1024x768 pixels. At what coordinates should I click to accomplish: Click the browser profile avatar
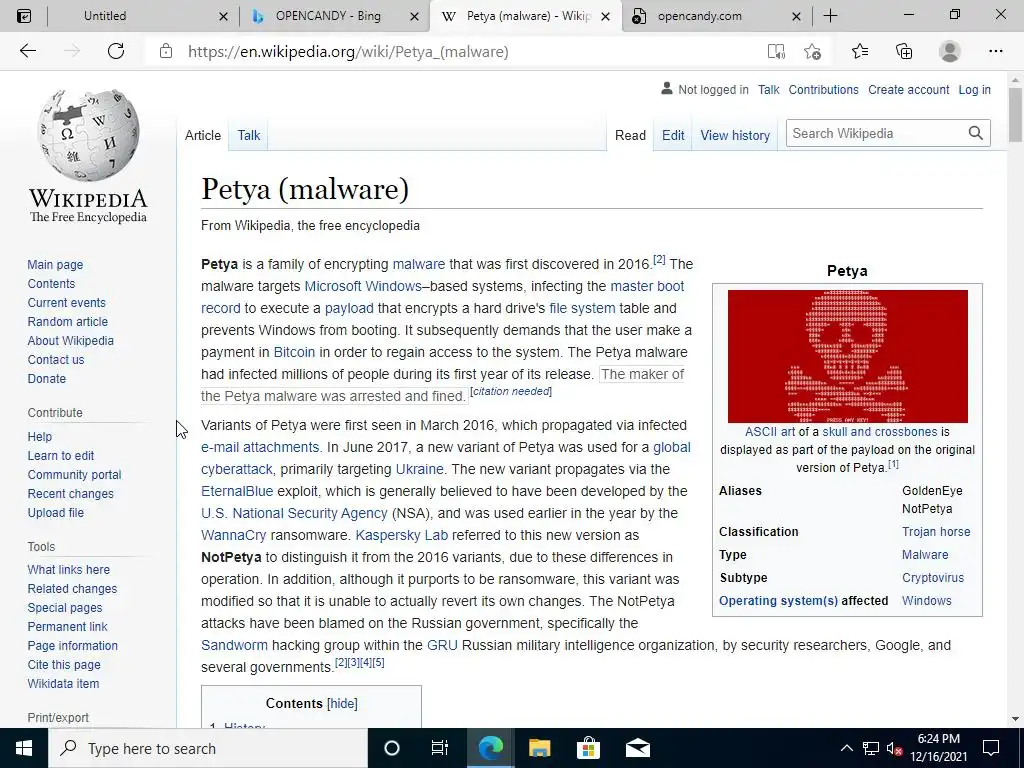pyautogui.click(x=950, y=51)
